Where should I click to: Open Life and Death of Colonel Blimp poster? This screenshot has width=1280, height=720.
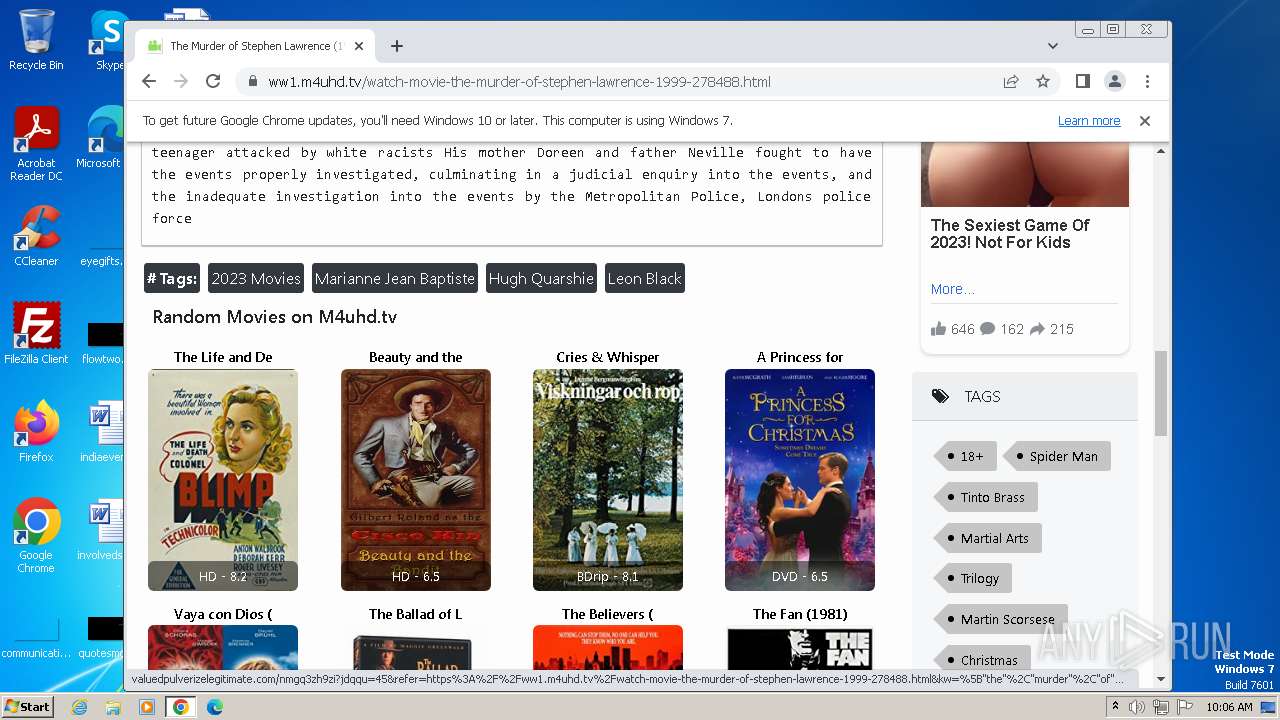click(x=223, y=480)
